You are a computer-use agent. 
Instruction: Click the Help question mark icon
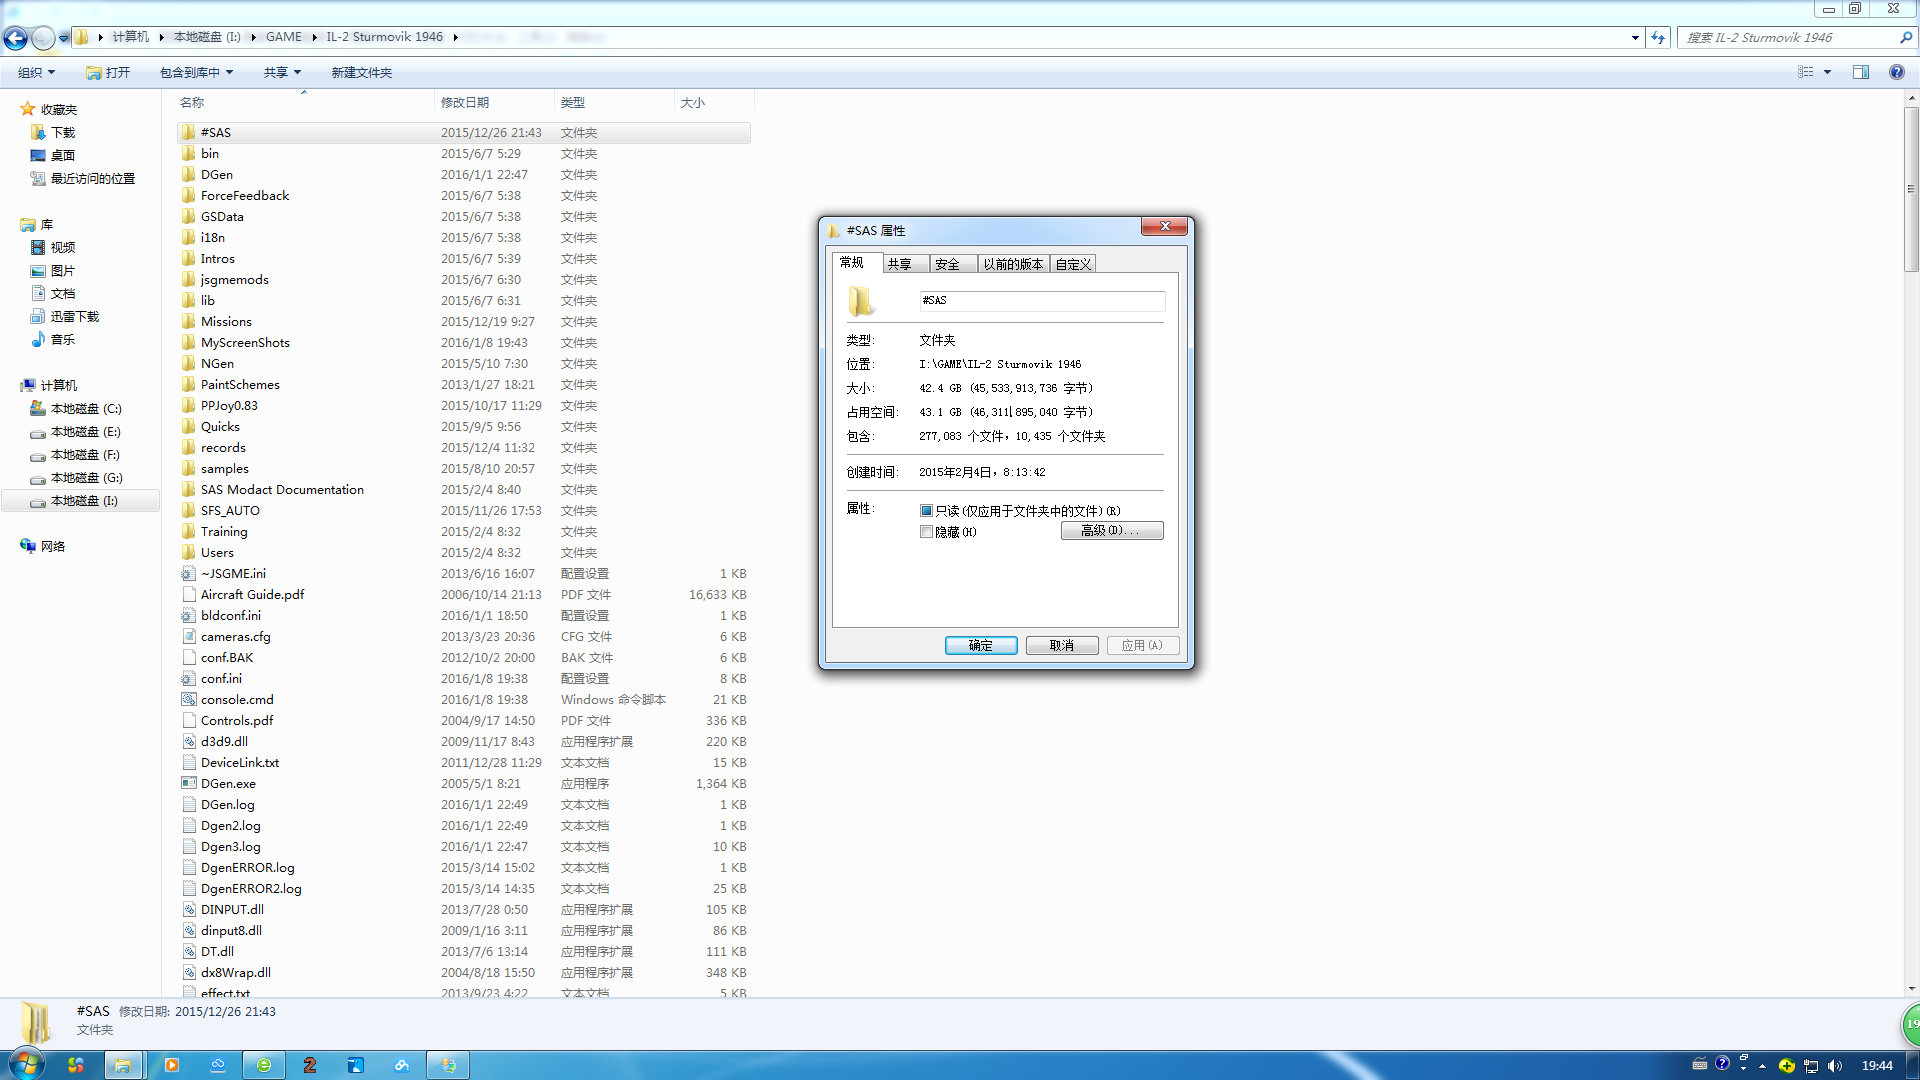[1896, 72]
